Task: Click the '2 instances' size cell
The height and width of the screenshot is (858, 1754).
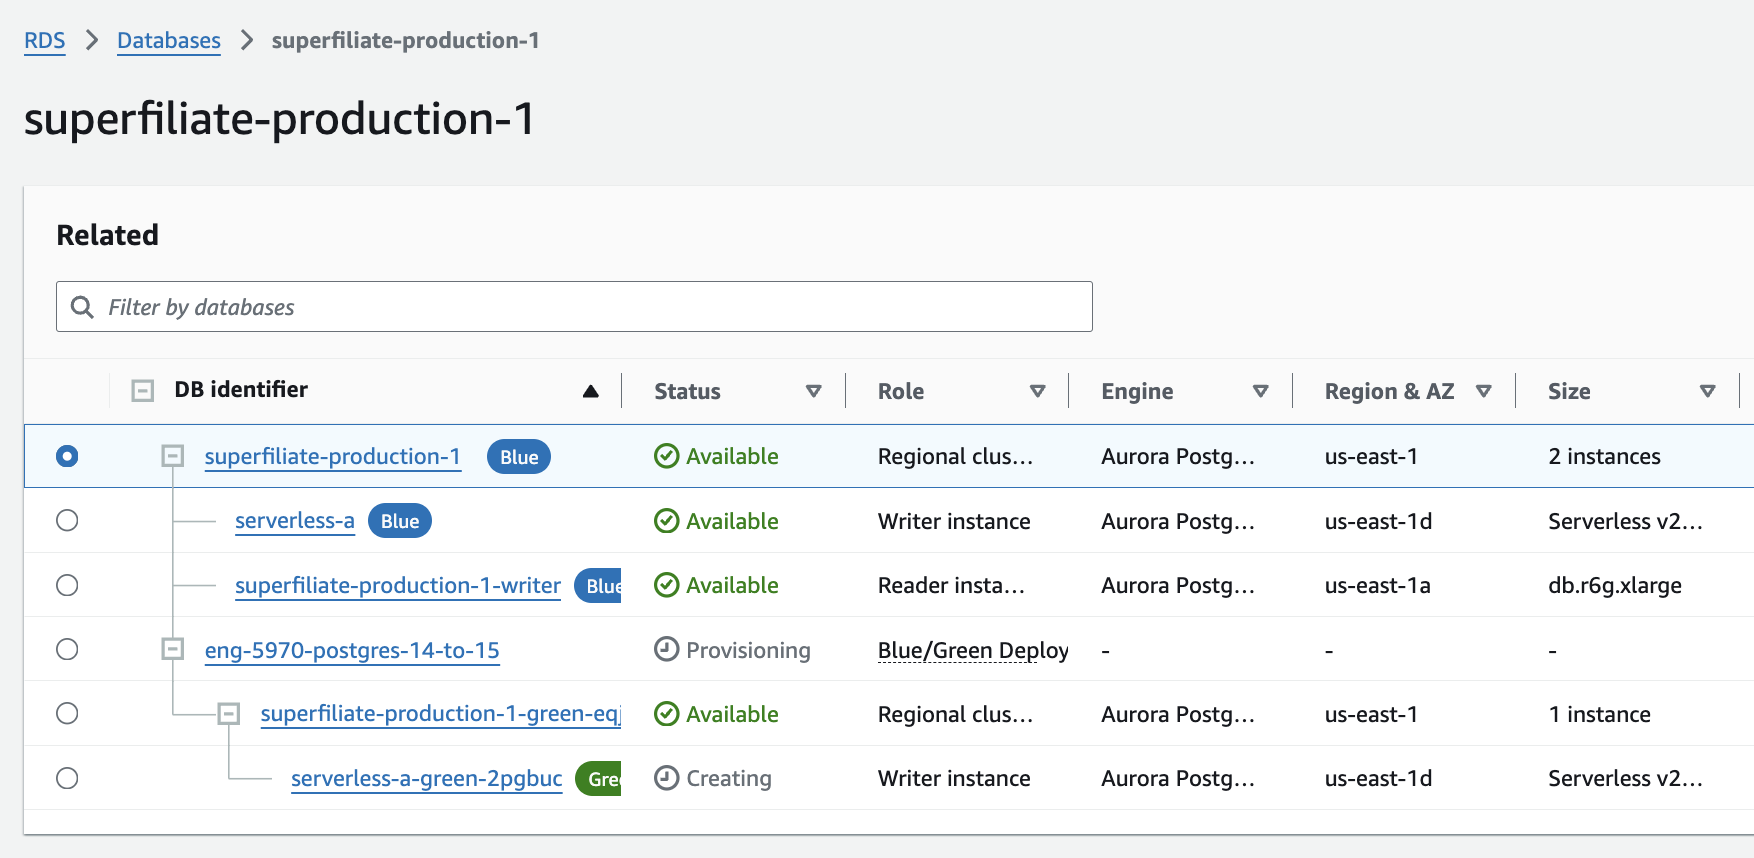Action: (1604, 456)
